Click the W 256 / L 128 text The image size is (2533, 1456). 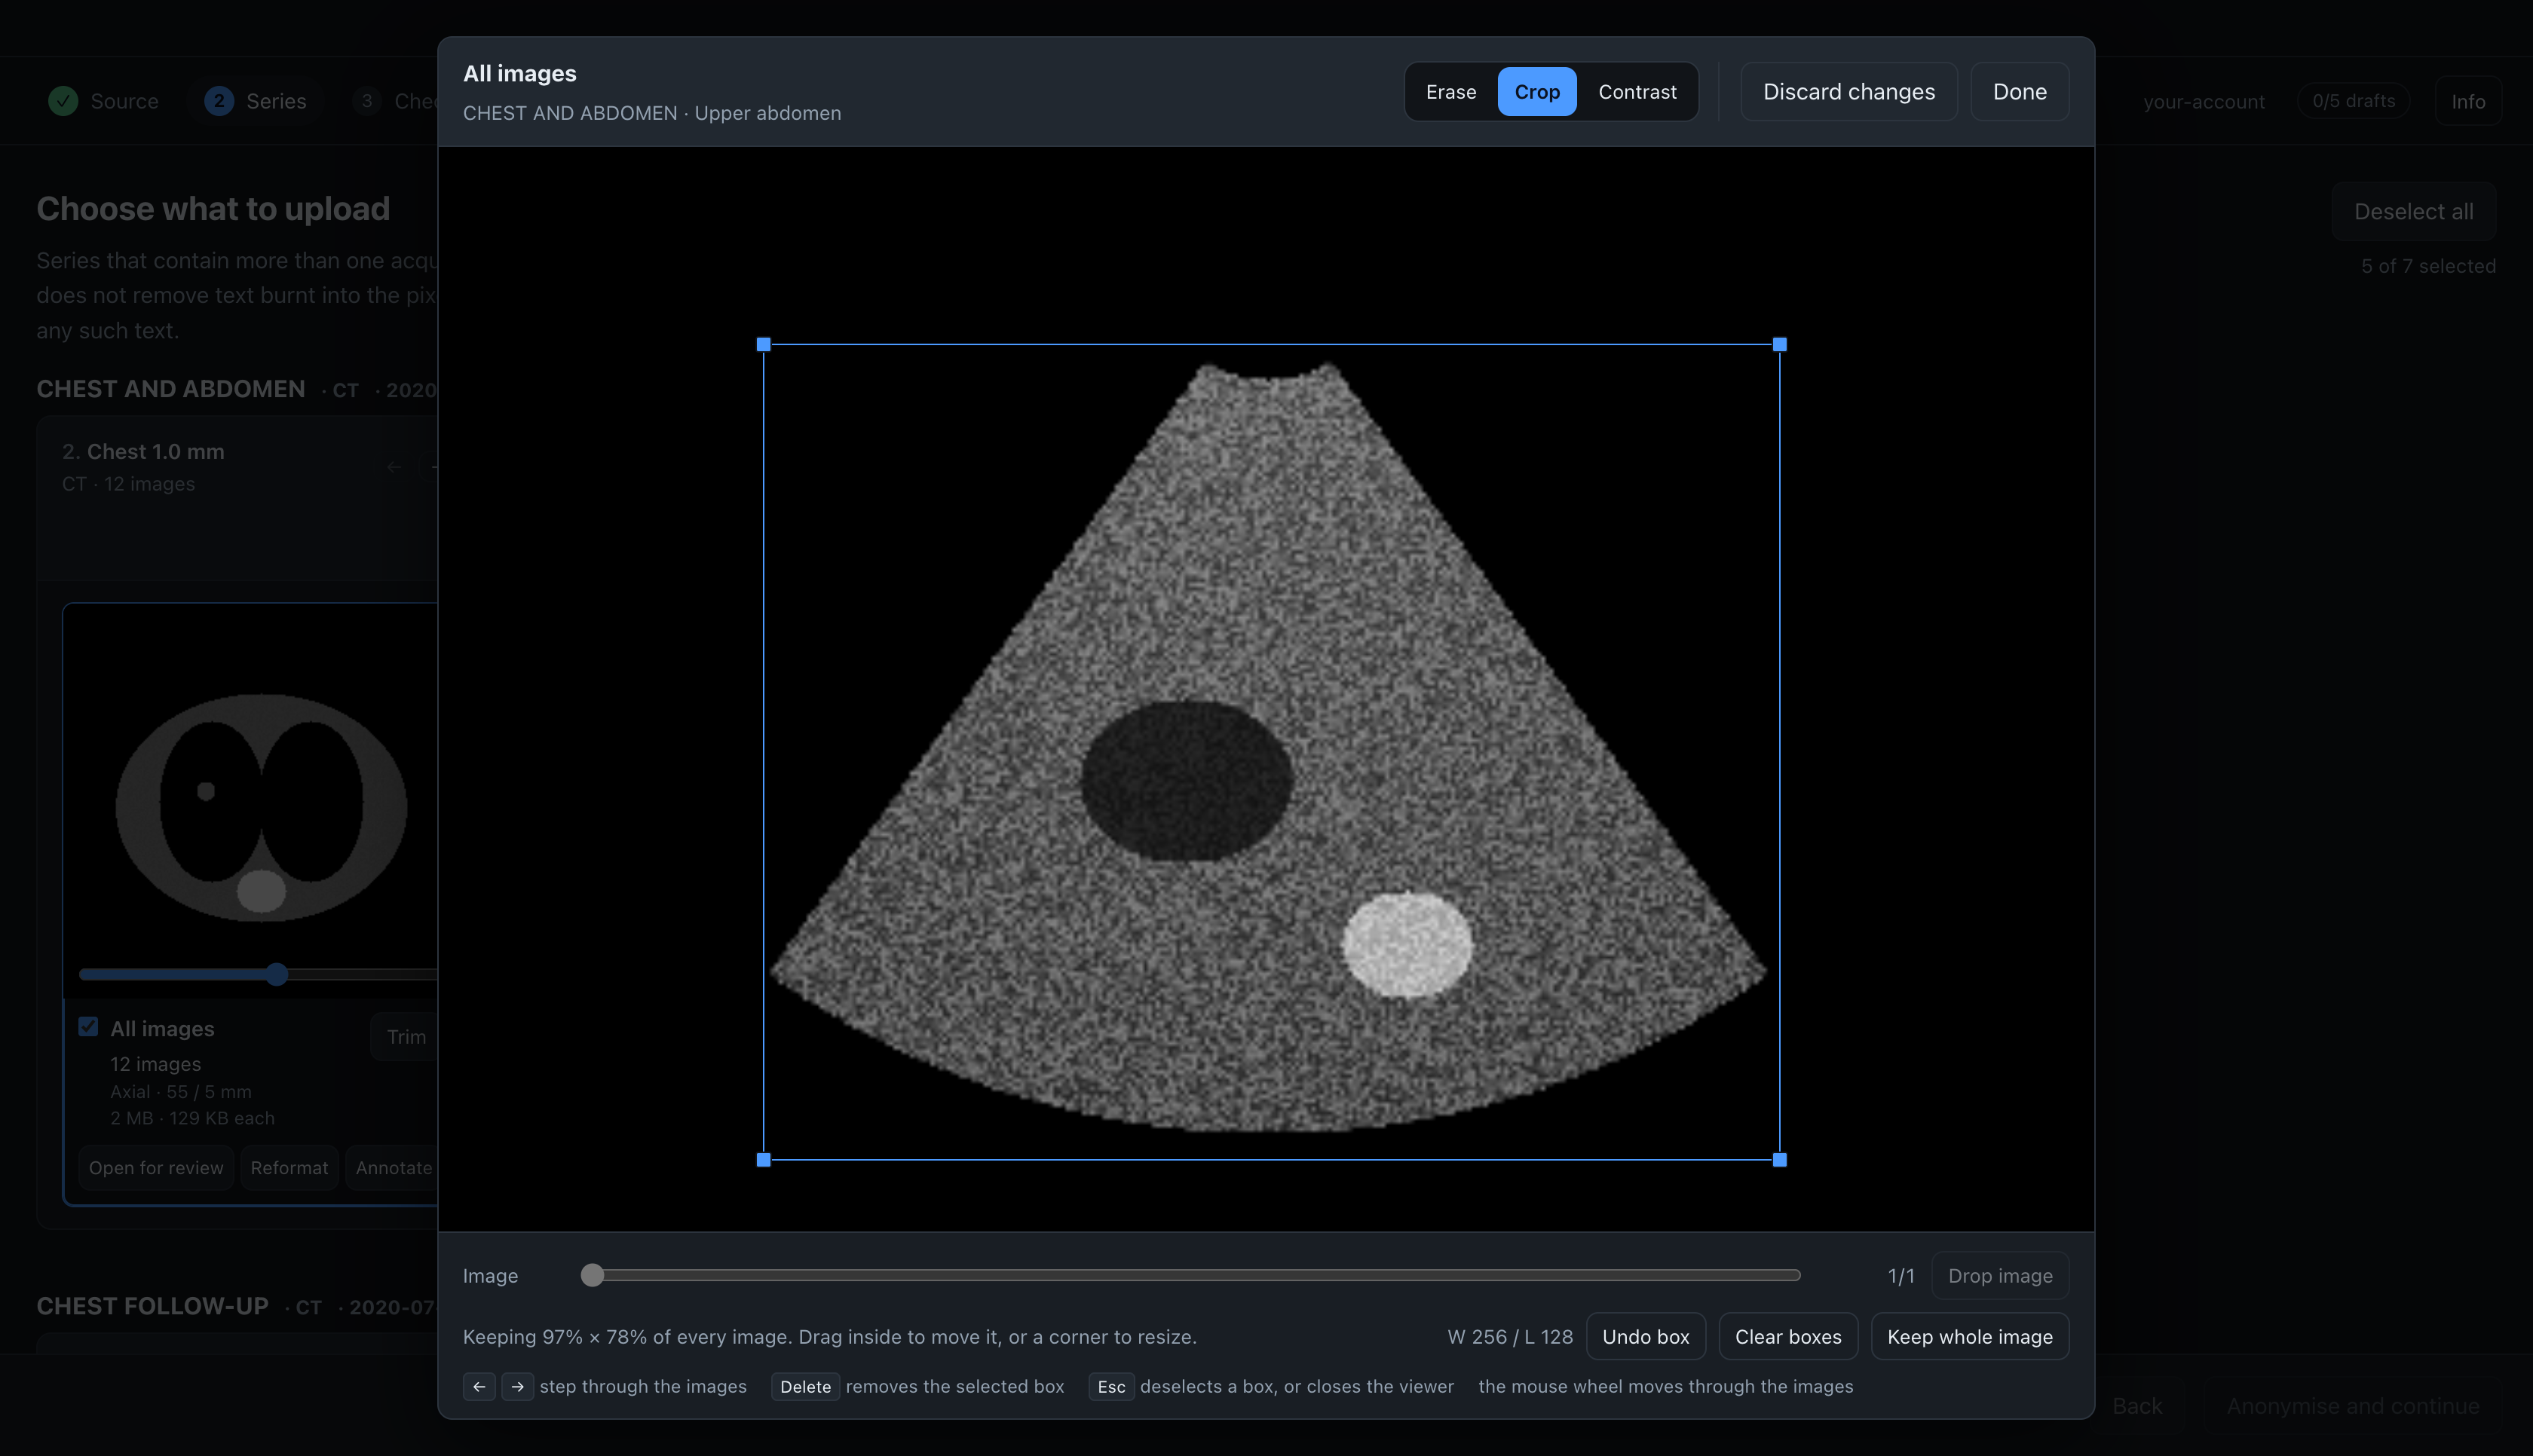(1510, 1336)
